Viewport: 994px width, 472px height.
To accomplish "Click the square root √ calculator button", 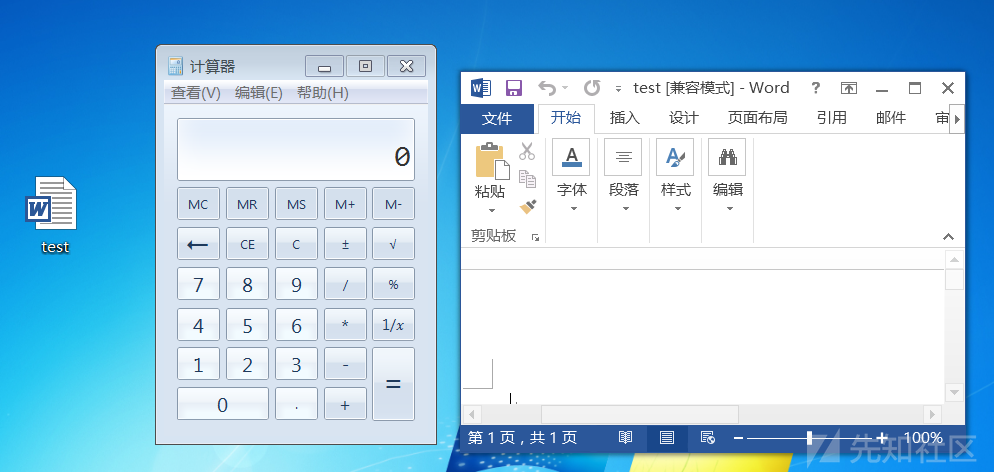I will click(393, 244).
